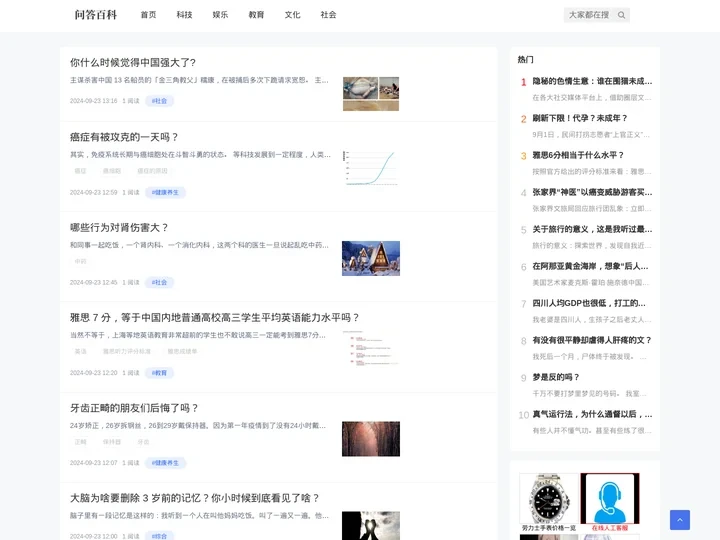Open hot item 隐秘的色情生意
Image resolution: width=720 pixels, height=540 pixels.
592,81
